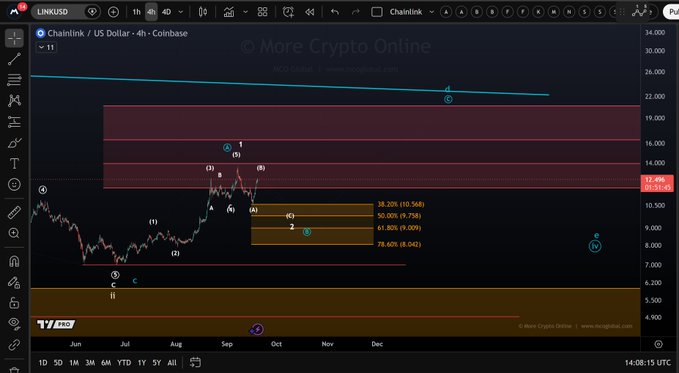Click the link drawings chain icon
Screen dimensions: 679x373
coord(14,345)
